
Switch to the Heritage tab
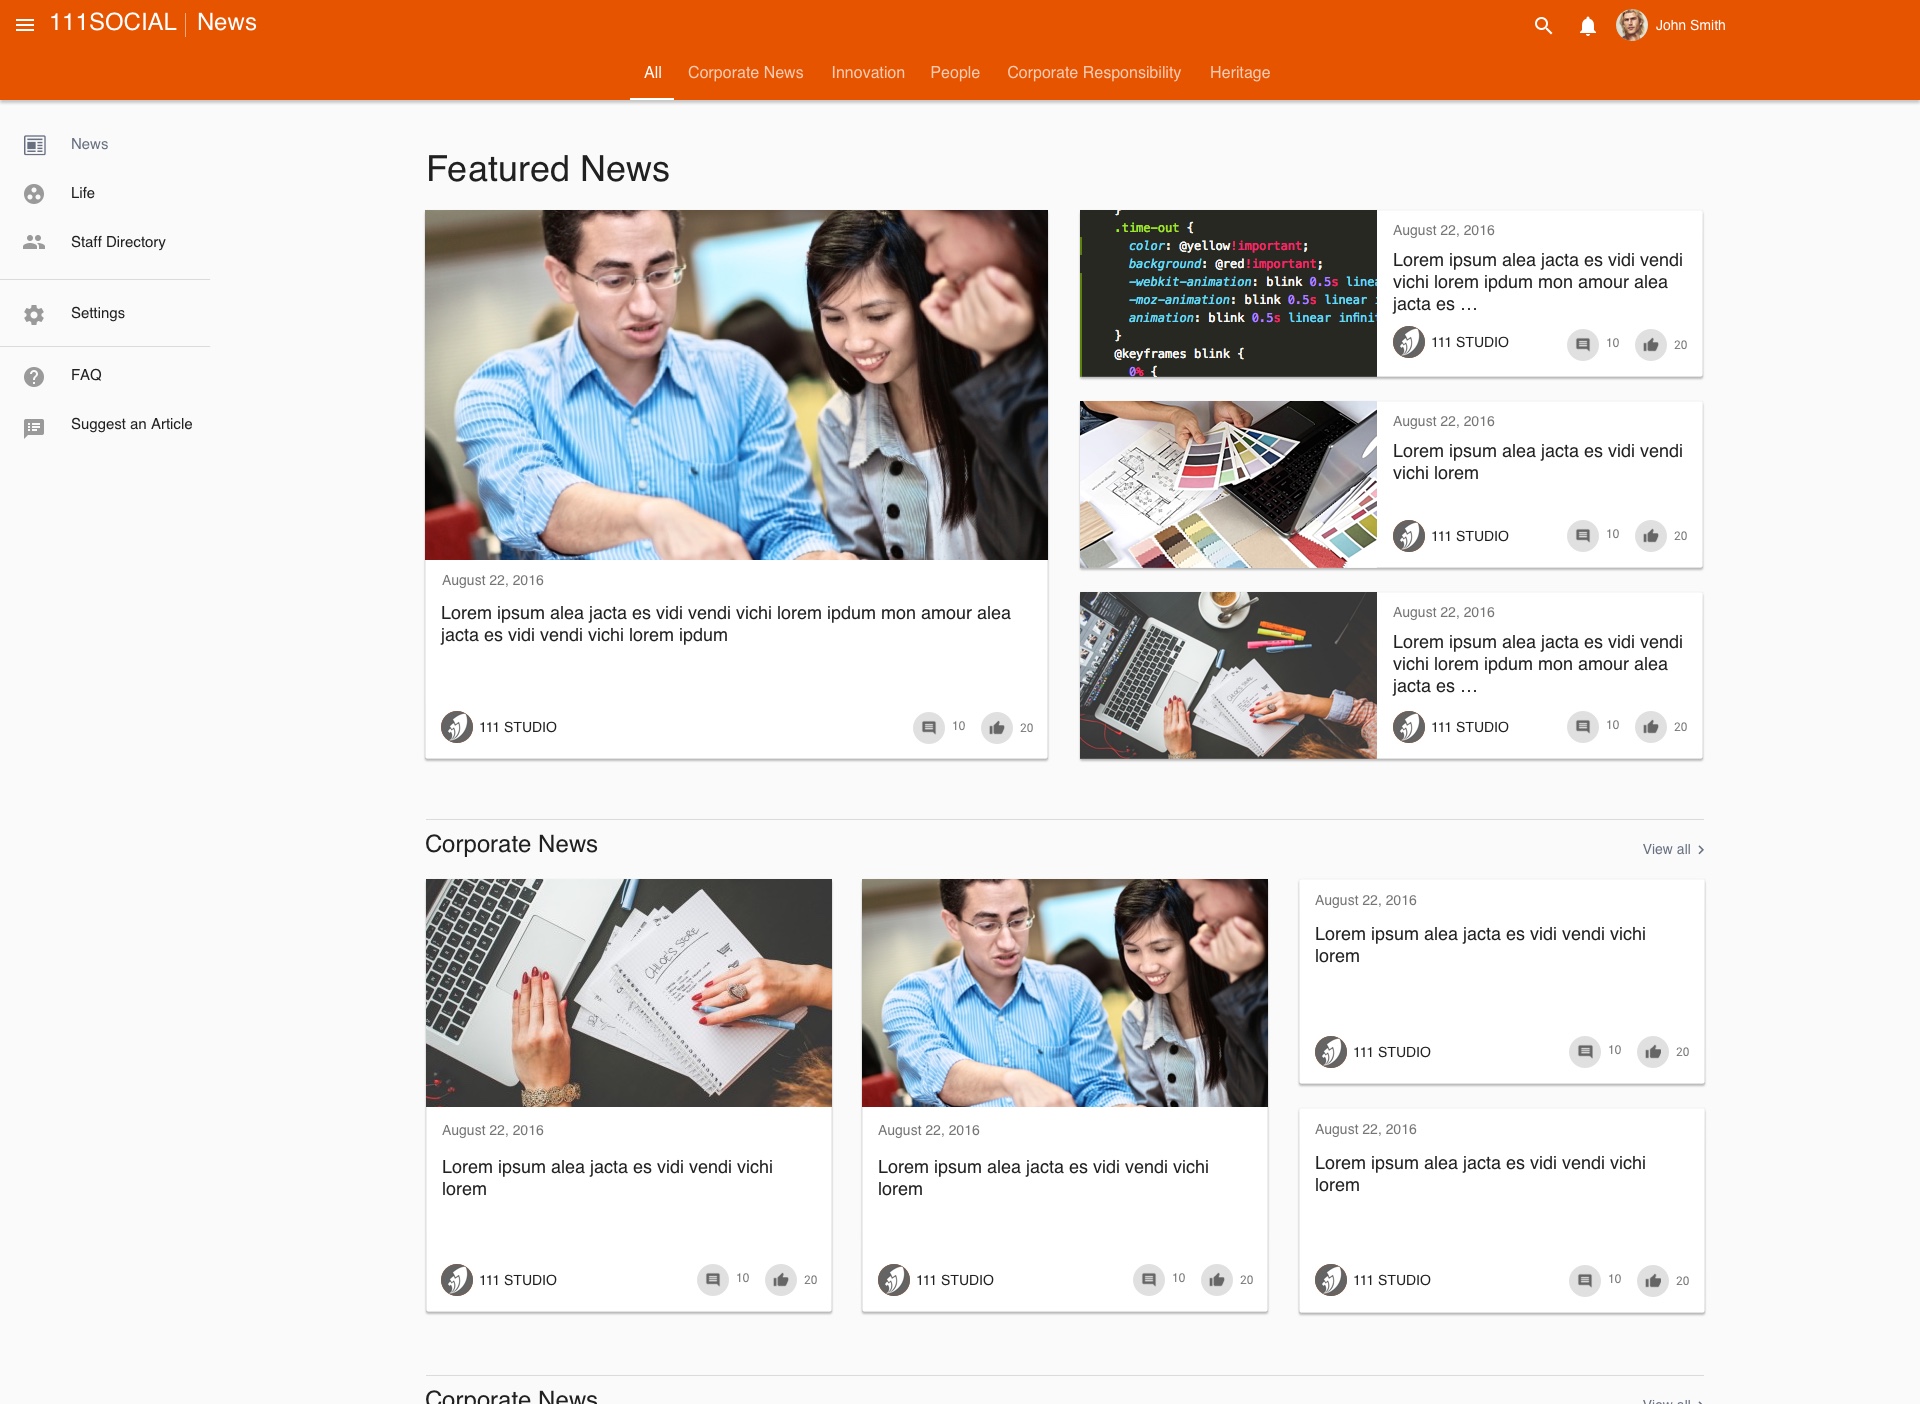click(1240, 73)
